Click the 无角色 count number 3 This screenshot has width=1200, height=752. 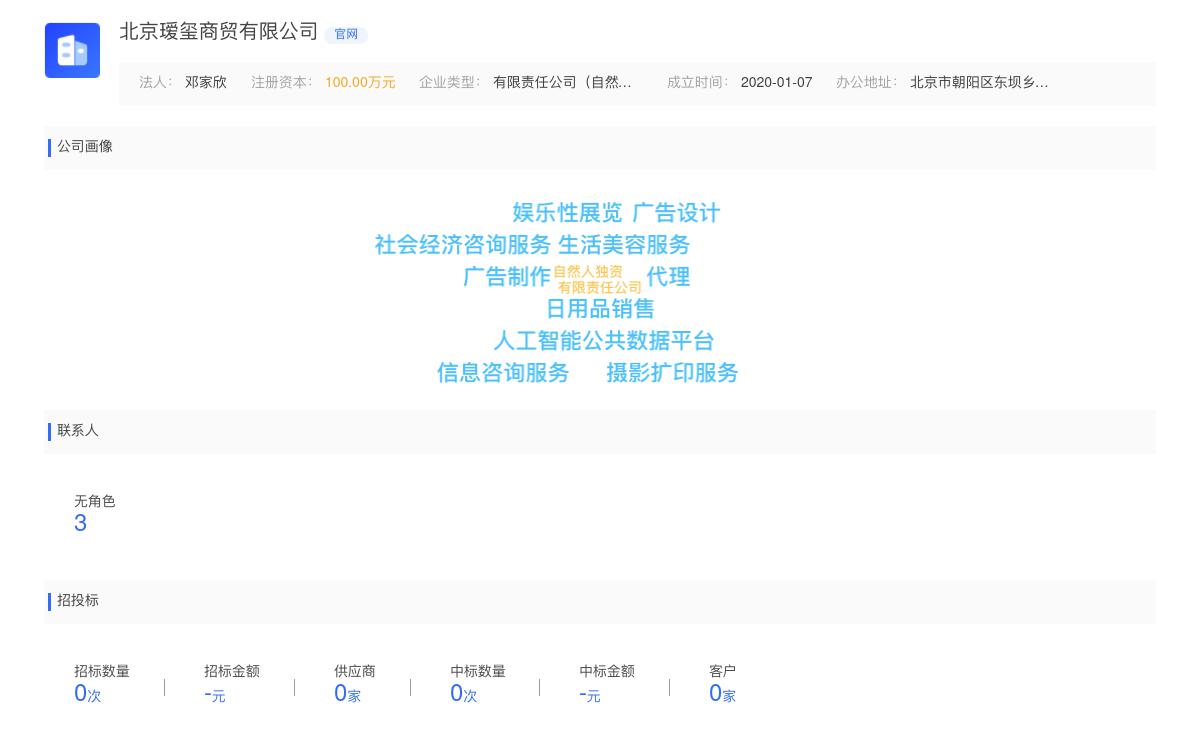pos(80,522)
